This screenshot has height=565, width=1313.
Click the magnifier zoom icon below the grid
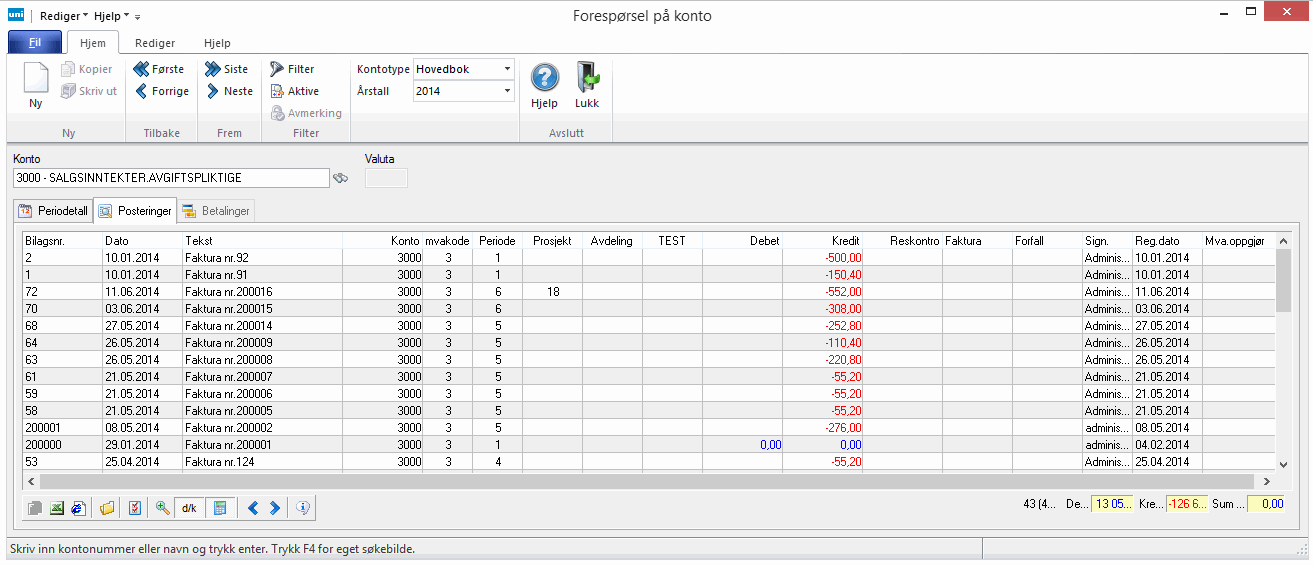pyautogui.click(x=163, y=508)
